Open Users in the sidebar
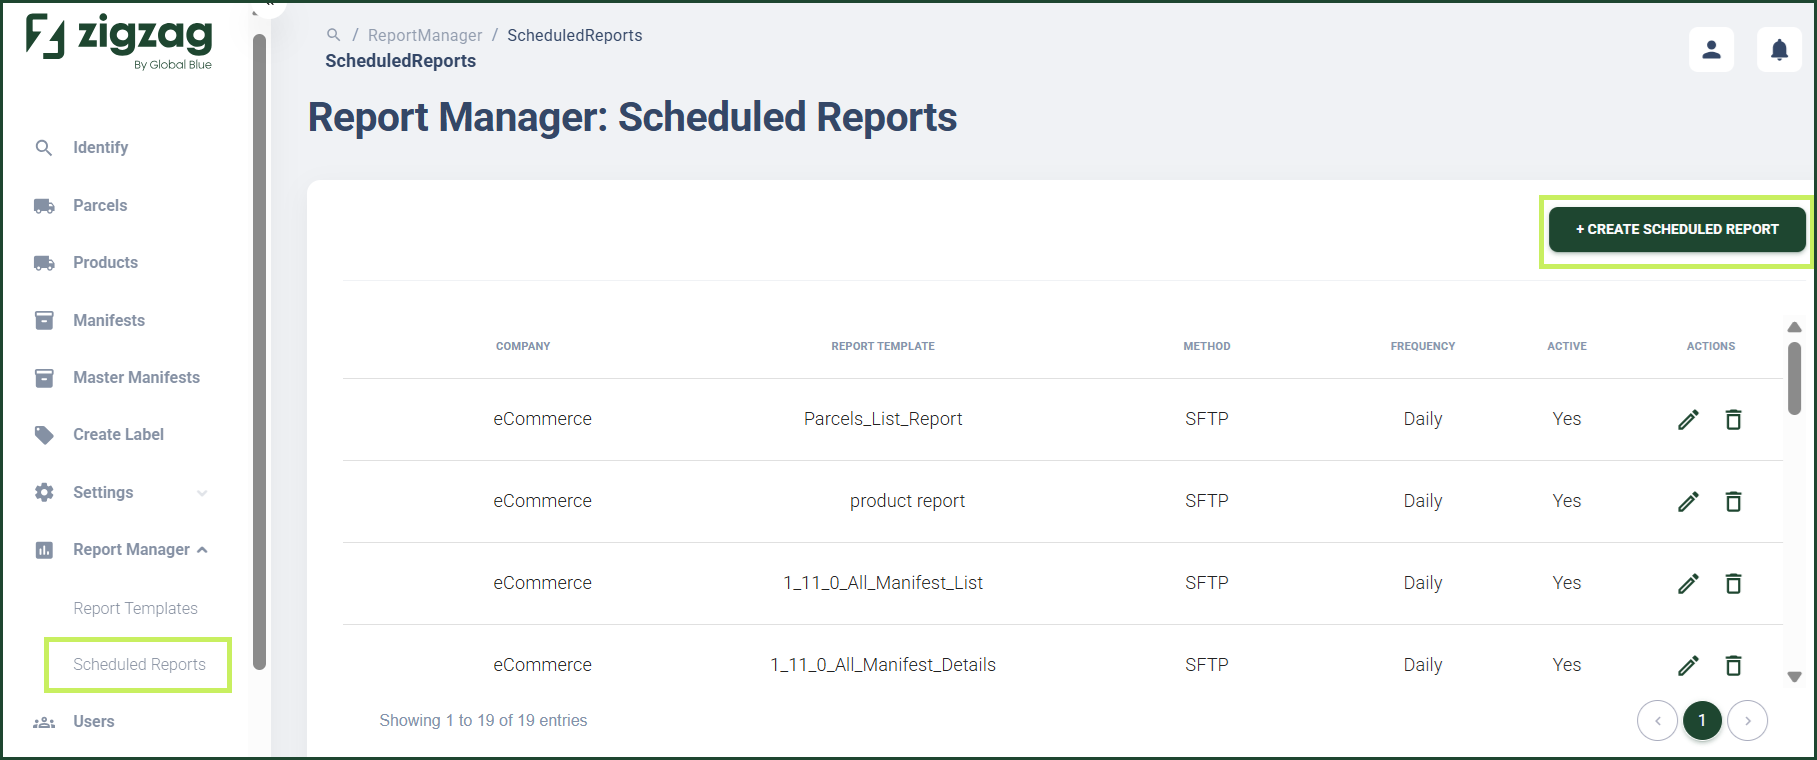Image resolution: width=1817 pixels, height=760 pixels. click(x=94, y=721)
